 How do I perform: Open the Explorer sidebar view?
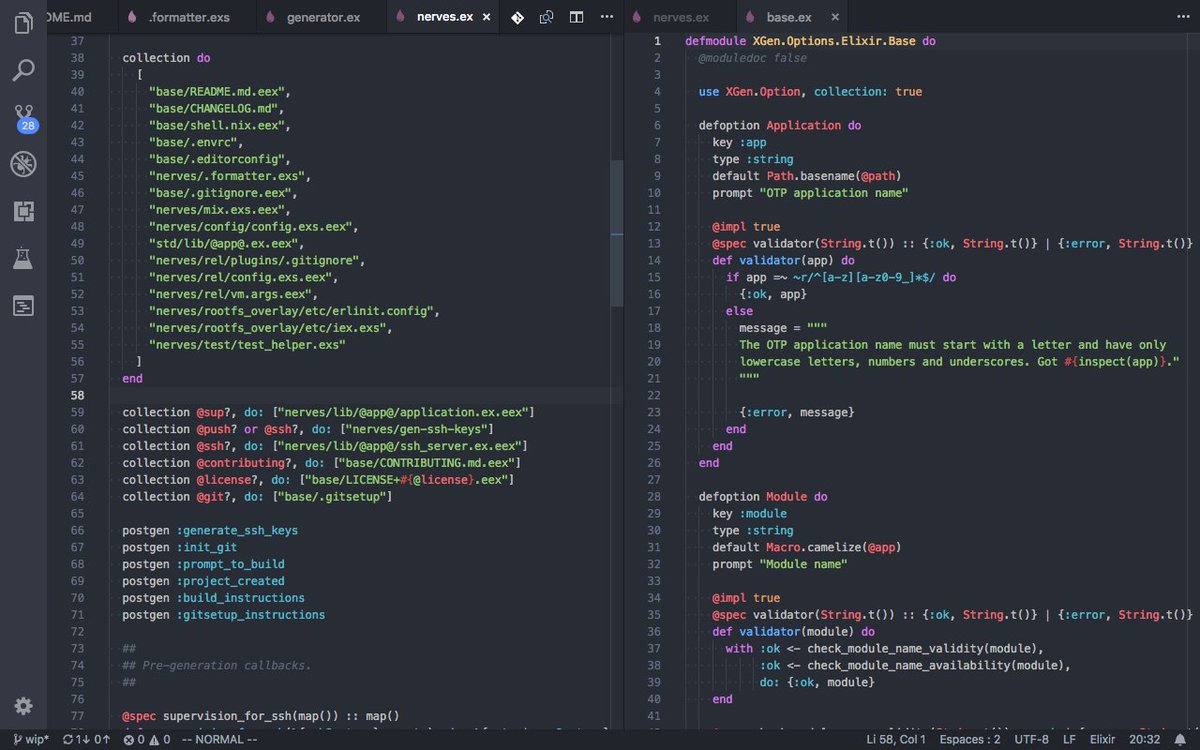click(x=22, y=22)
